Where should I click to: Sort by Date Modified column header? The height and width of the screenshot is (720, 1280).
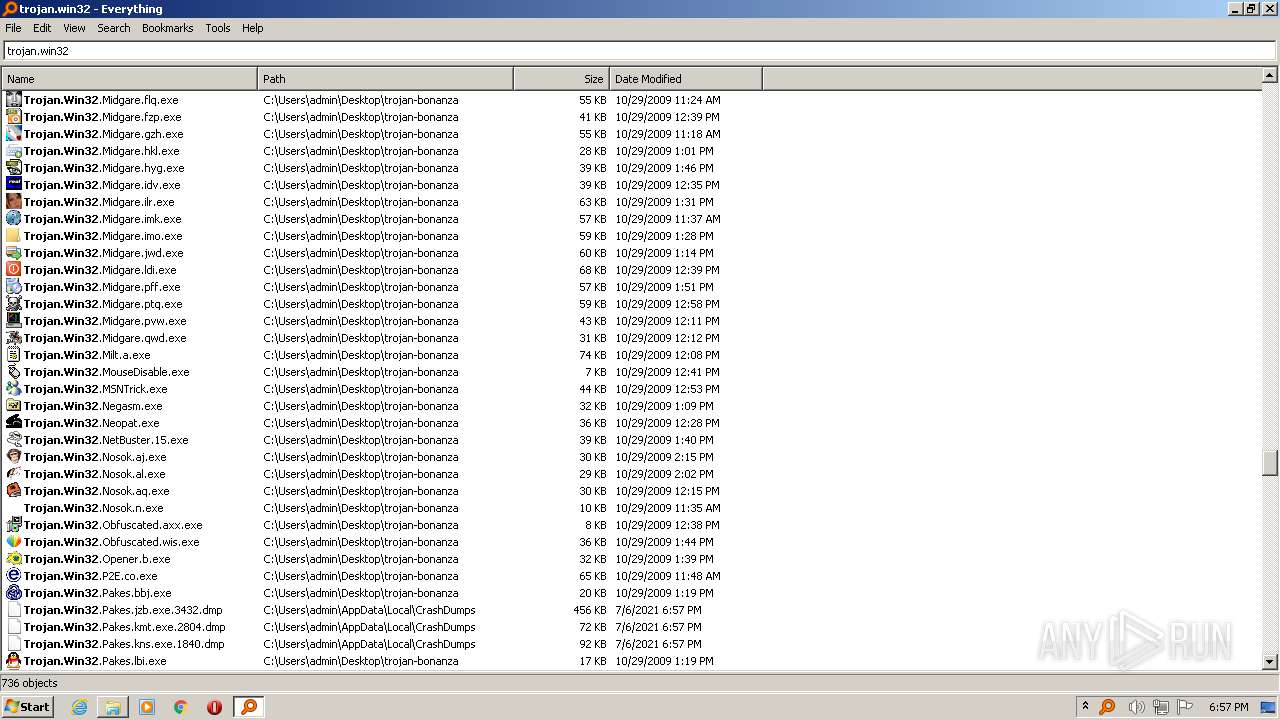[x=685, y=79]
